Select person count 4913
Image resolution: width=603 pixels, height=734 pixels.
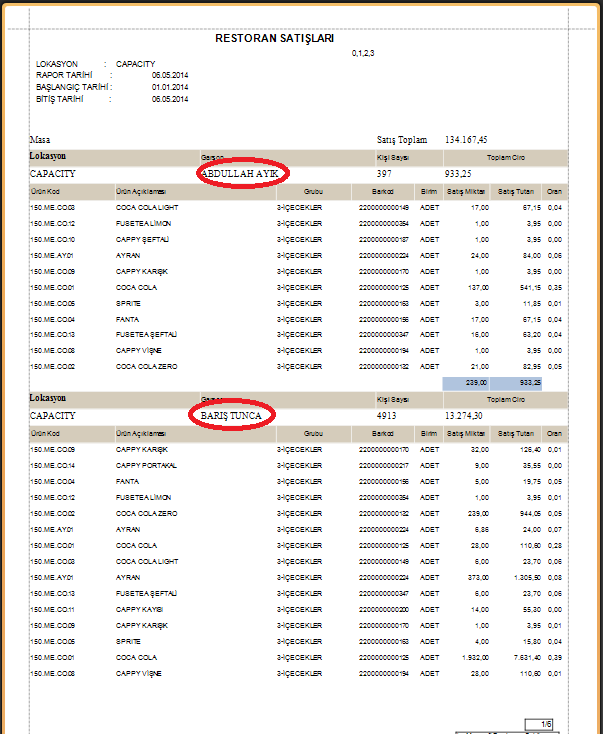(x=386, y=416)
